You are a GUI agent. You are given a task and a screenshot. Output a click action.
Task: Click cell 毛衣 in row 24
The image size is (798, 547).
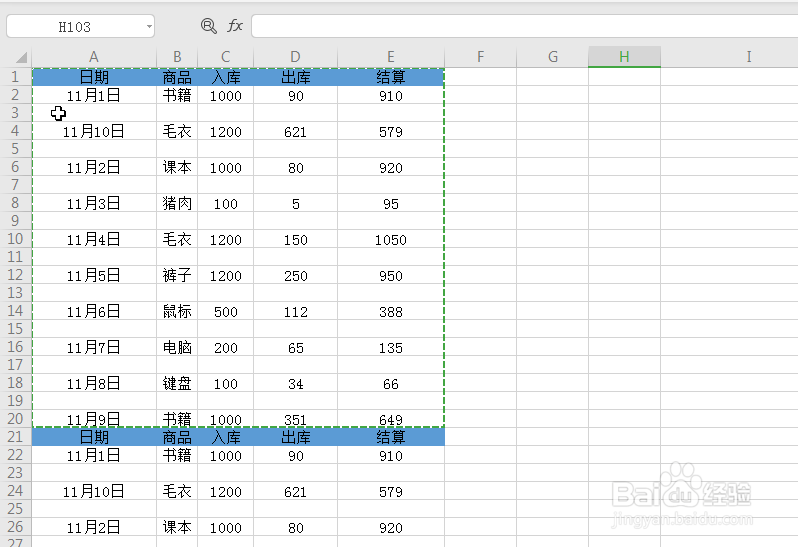(177, 491)
